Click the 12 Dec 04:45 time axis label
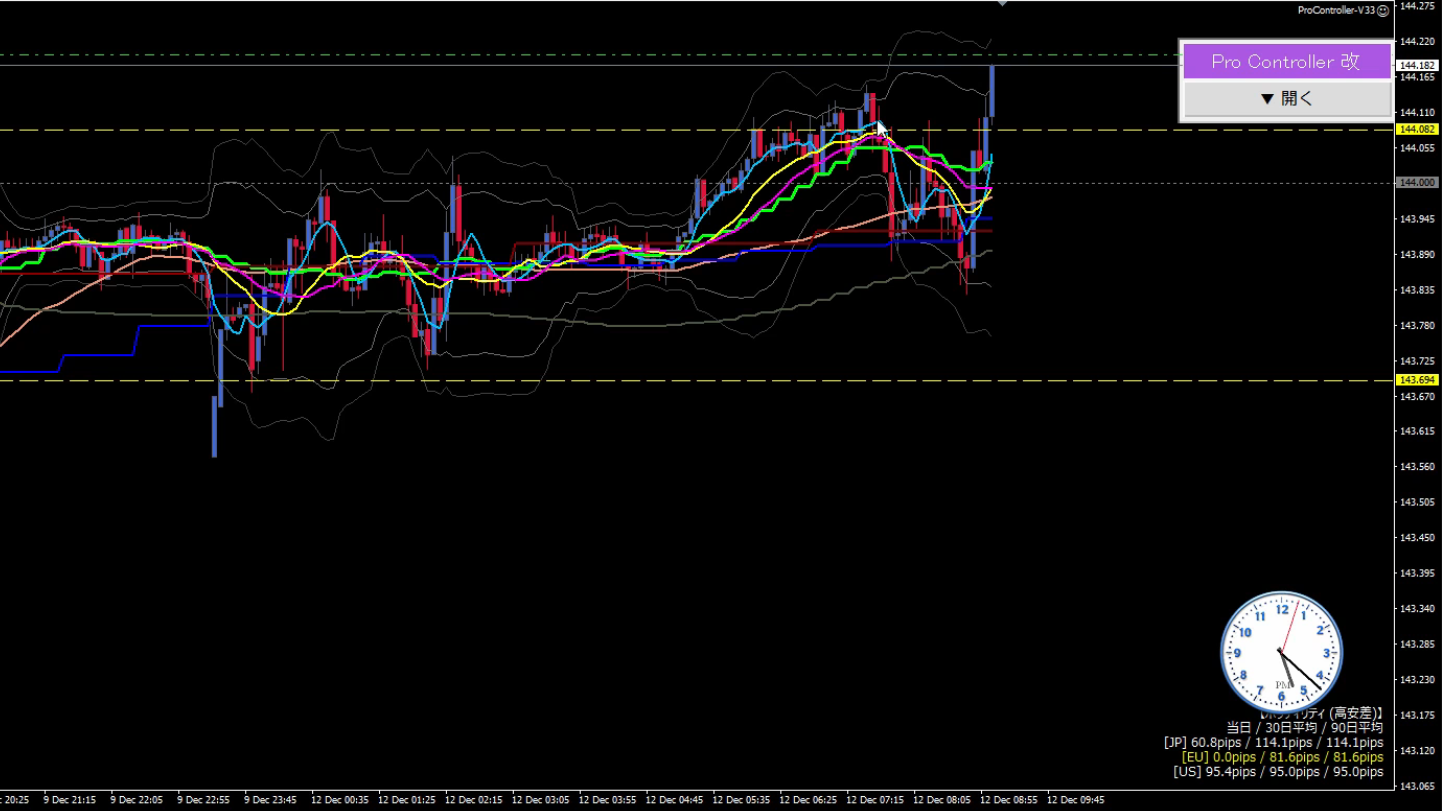Screen dimensions: 1442x811 click(x=674, y=800)
